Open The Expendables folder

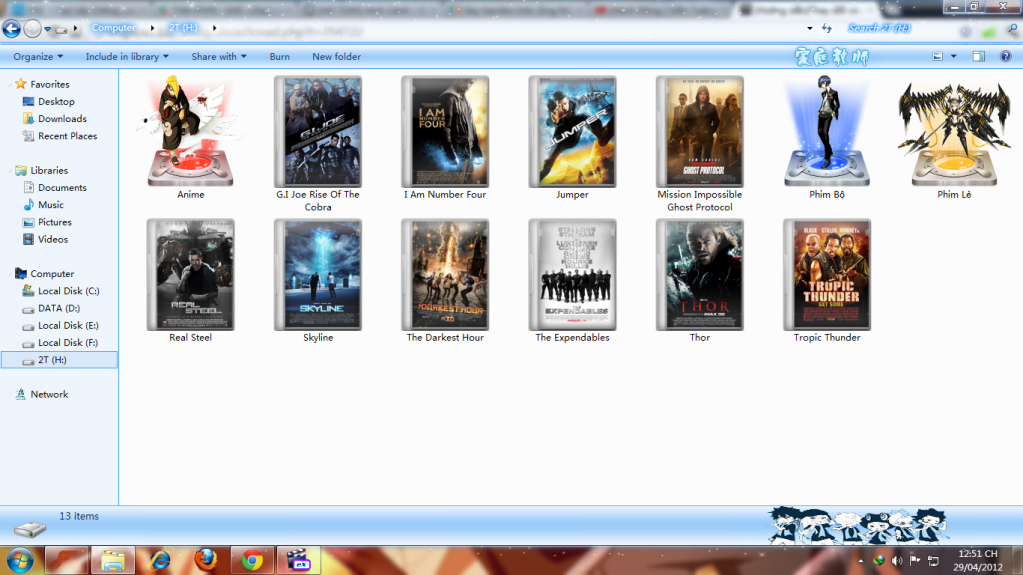pyautogui.click(x=572, y=274)
